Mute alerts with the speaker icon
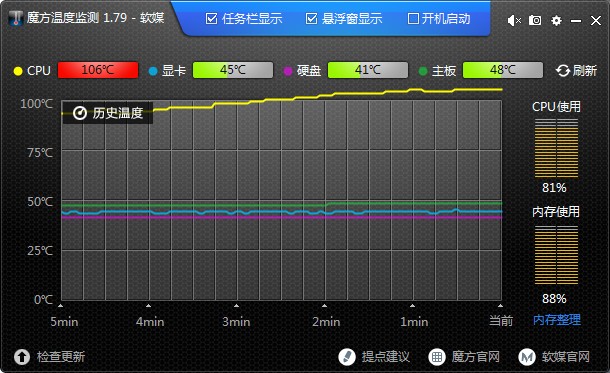The width and height of the screenshot is (610, 373). pos(514,21)
